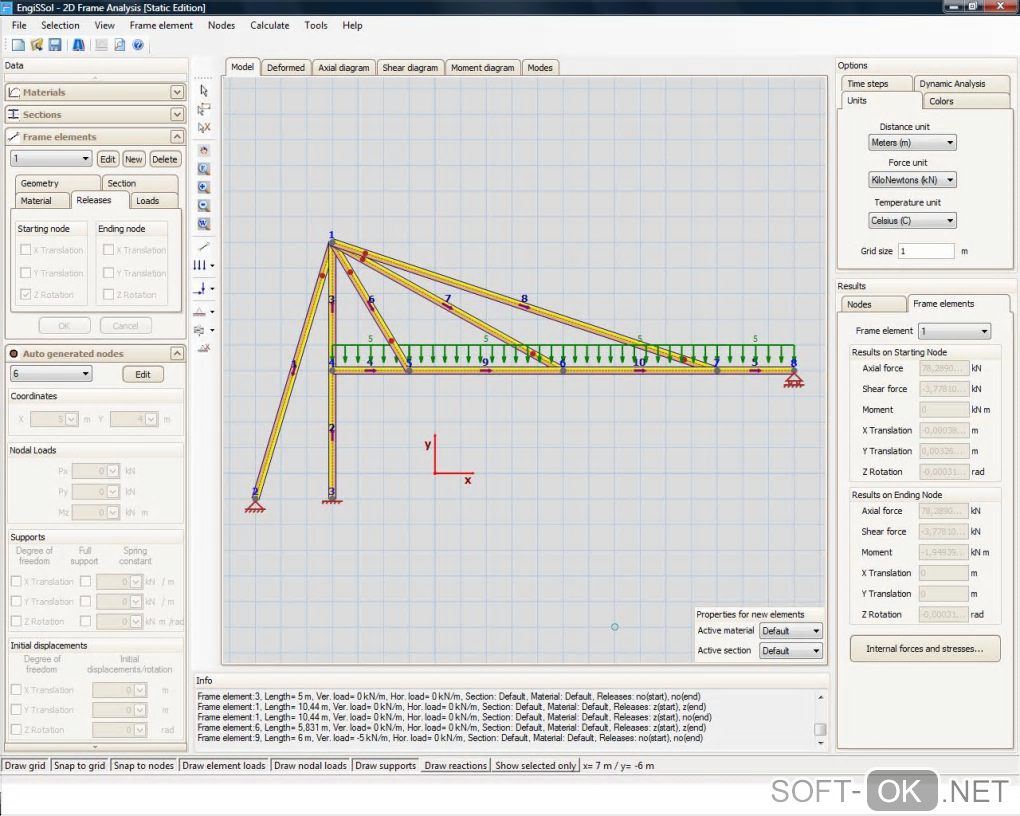Click the zoom in magnifier tool
Screen dimensions: 1020x816
pyautogui.click(x=204, y=187)
